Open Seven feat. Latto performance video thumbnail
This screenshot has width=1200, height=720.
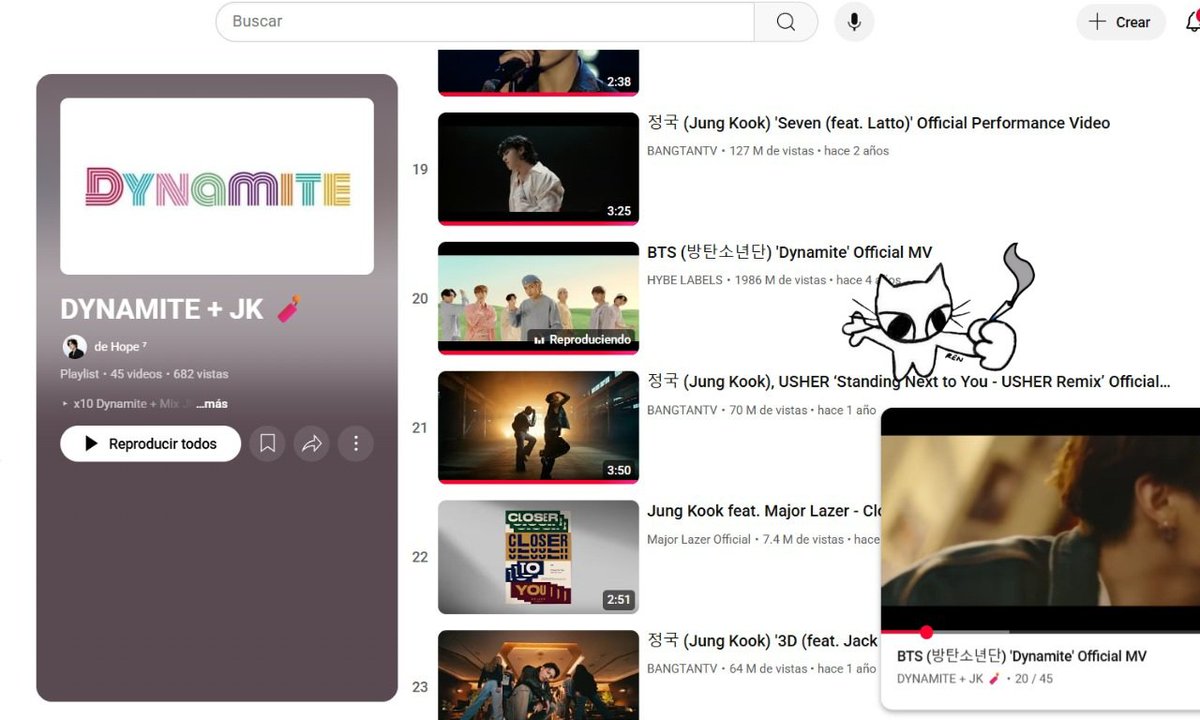click(538, 168)
